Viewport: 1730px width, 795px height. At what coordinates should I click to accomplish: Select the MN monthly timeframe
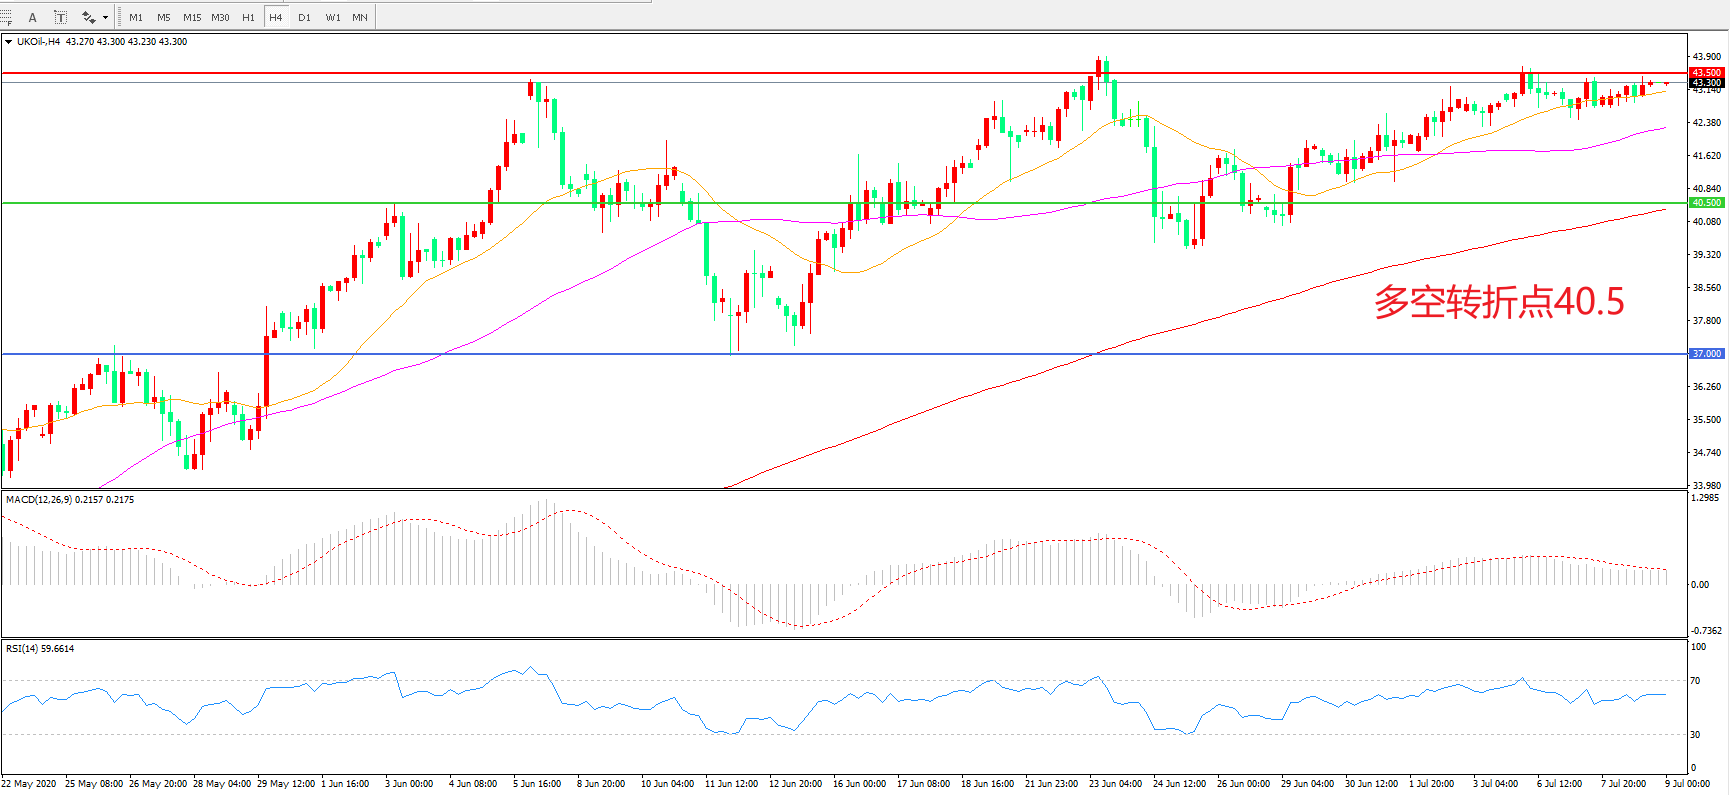(x=360, y=17)
